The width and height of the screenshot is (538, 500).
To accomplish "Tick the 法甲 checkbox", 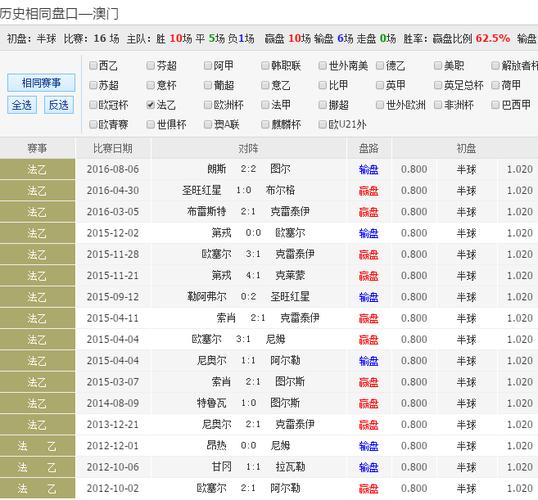I will 265,105.
